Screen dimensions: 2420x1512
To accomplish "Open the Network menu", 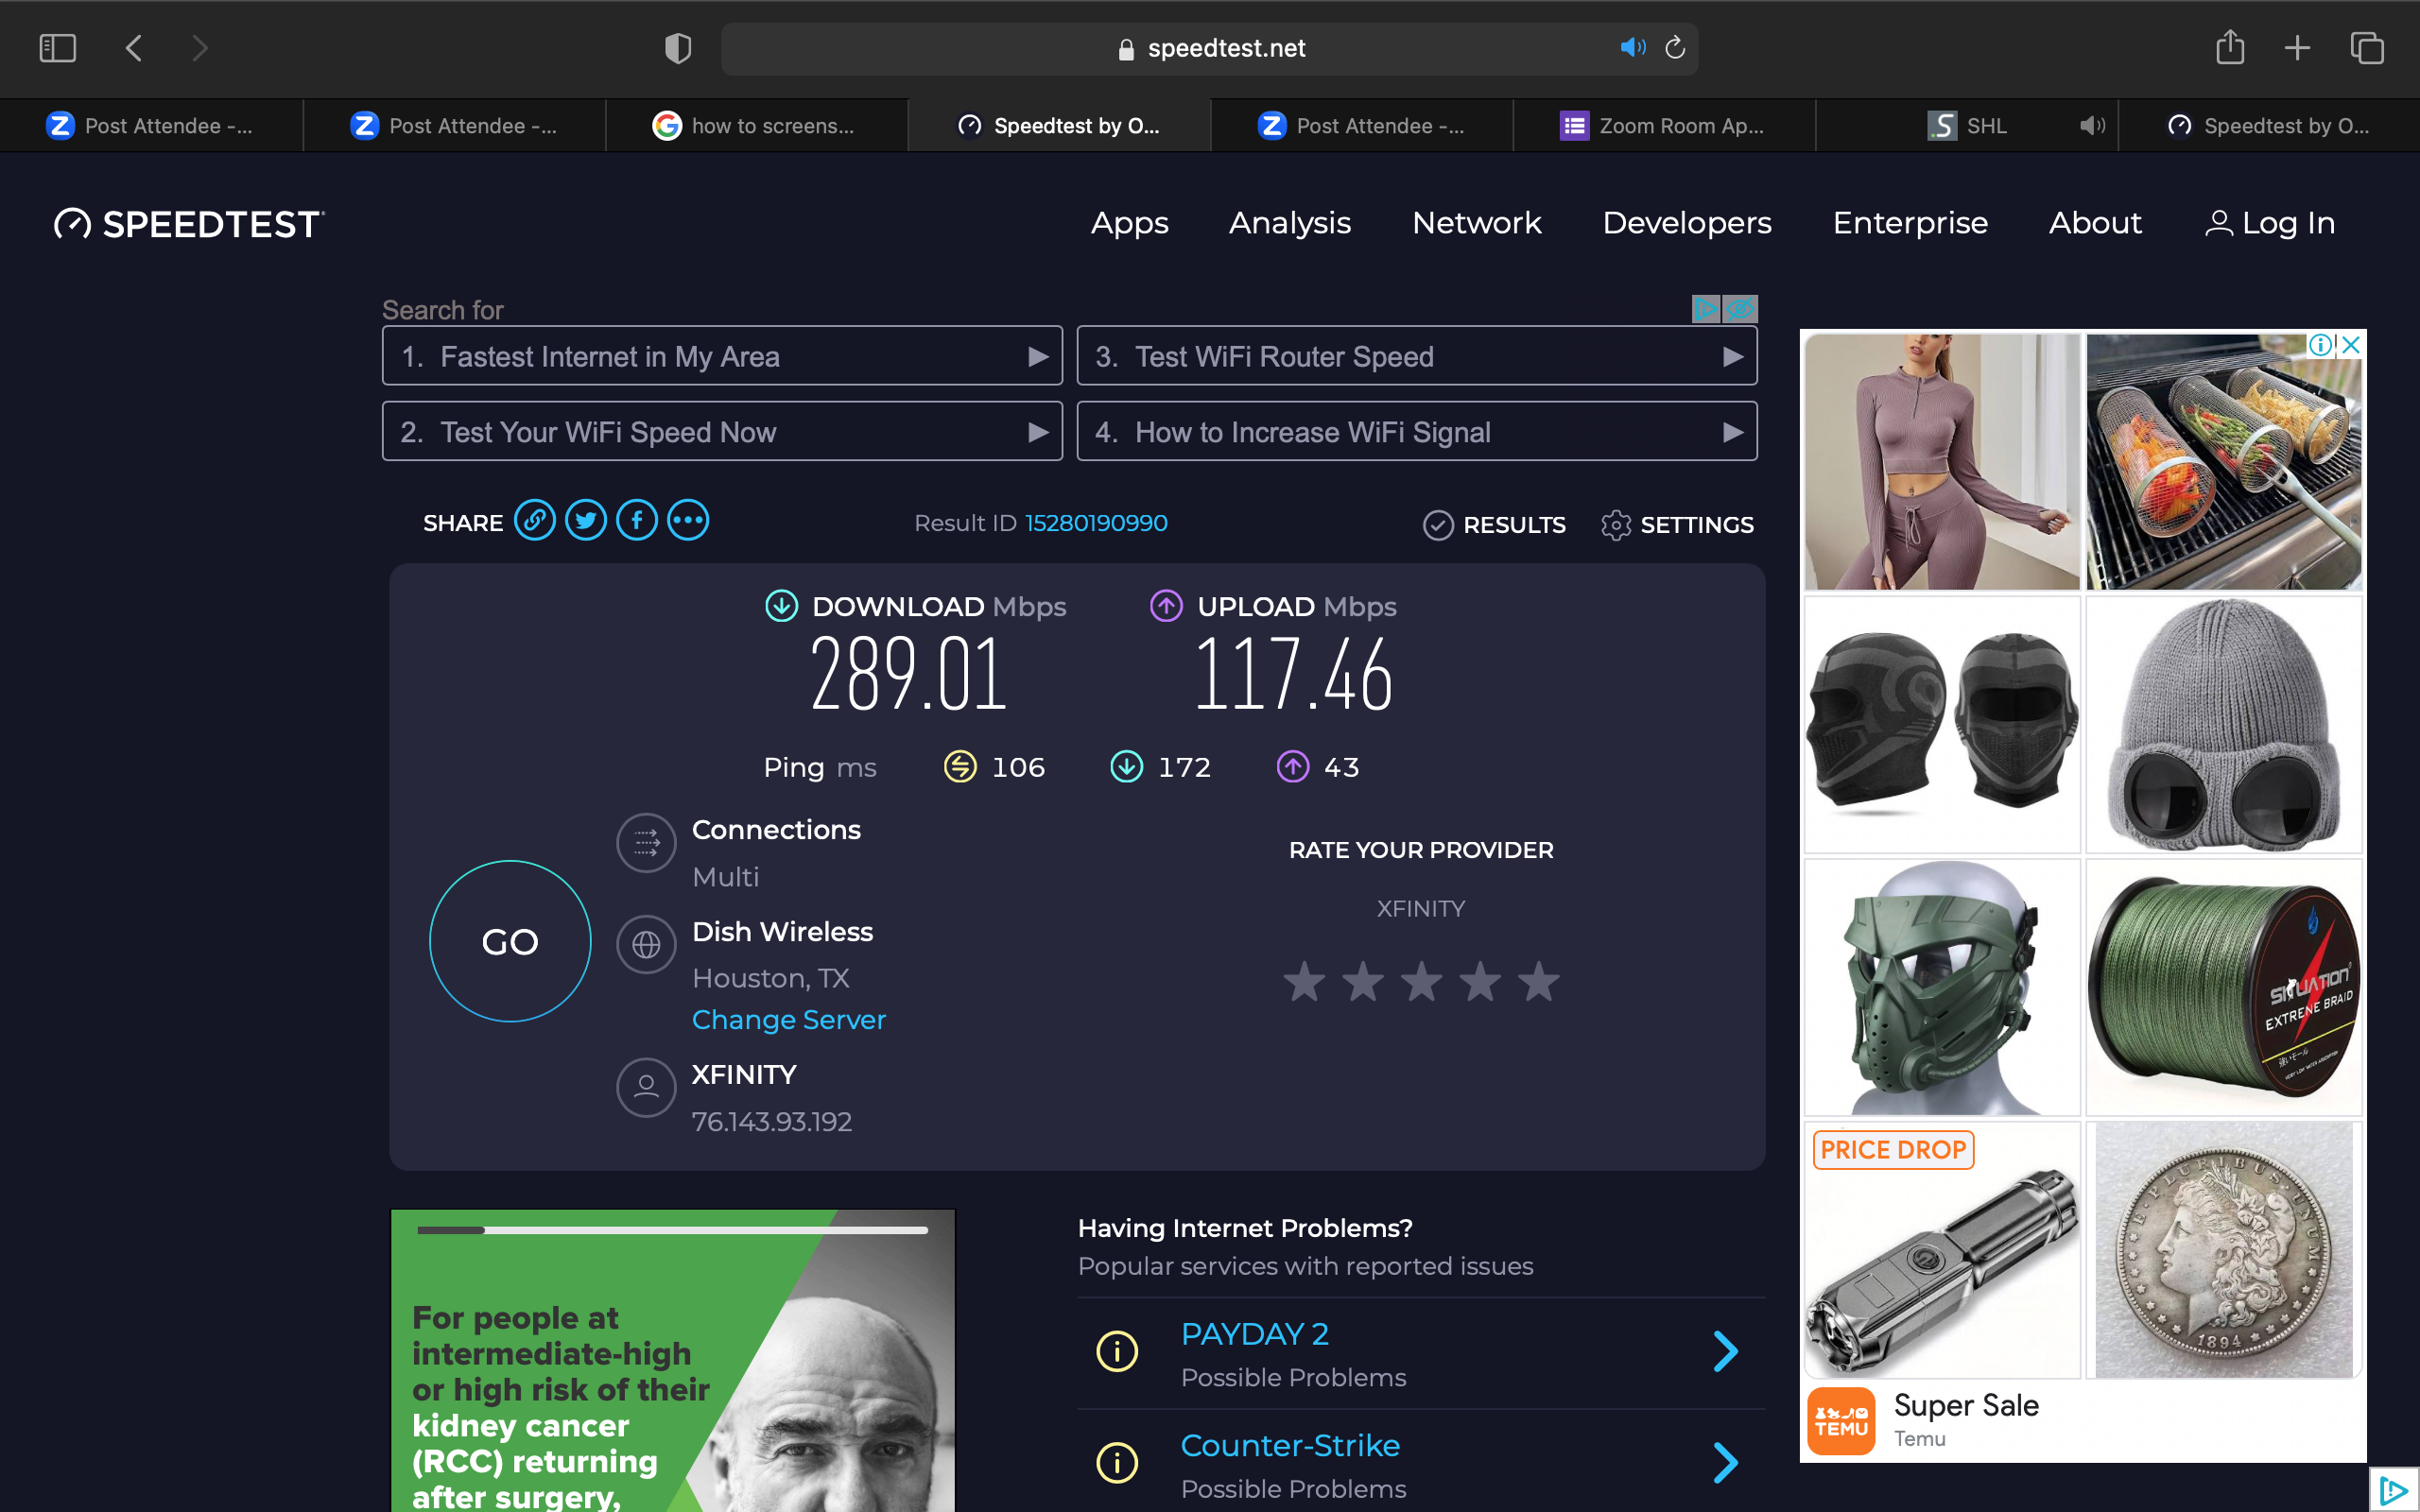I will (x=1477, y=223).
